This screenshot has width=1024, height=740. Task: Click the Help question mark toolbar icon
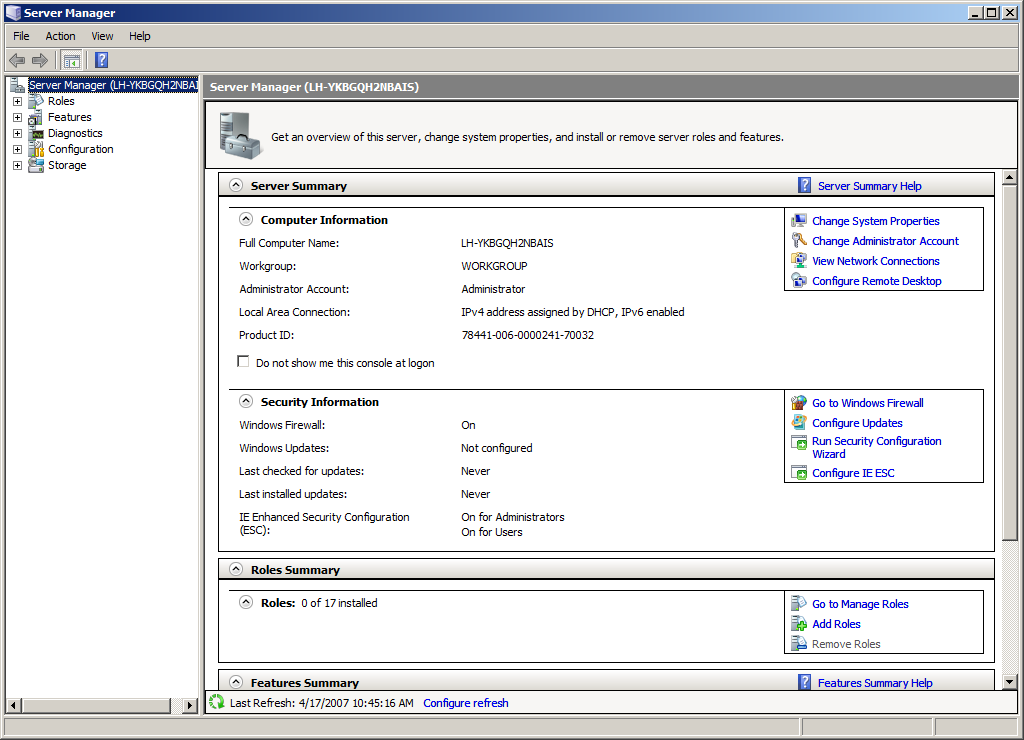(102, 61)
